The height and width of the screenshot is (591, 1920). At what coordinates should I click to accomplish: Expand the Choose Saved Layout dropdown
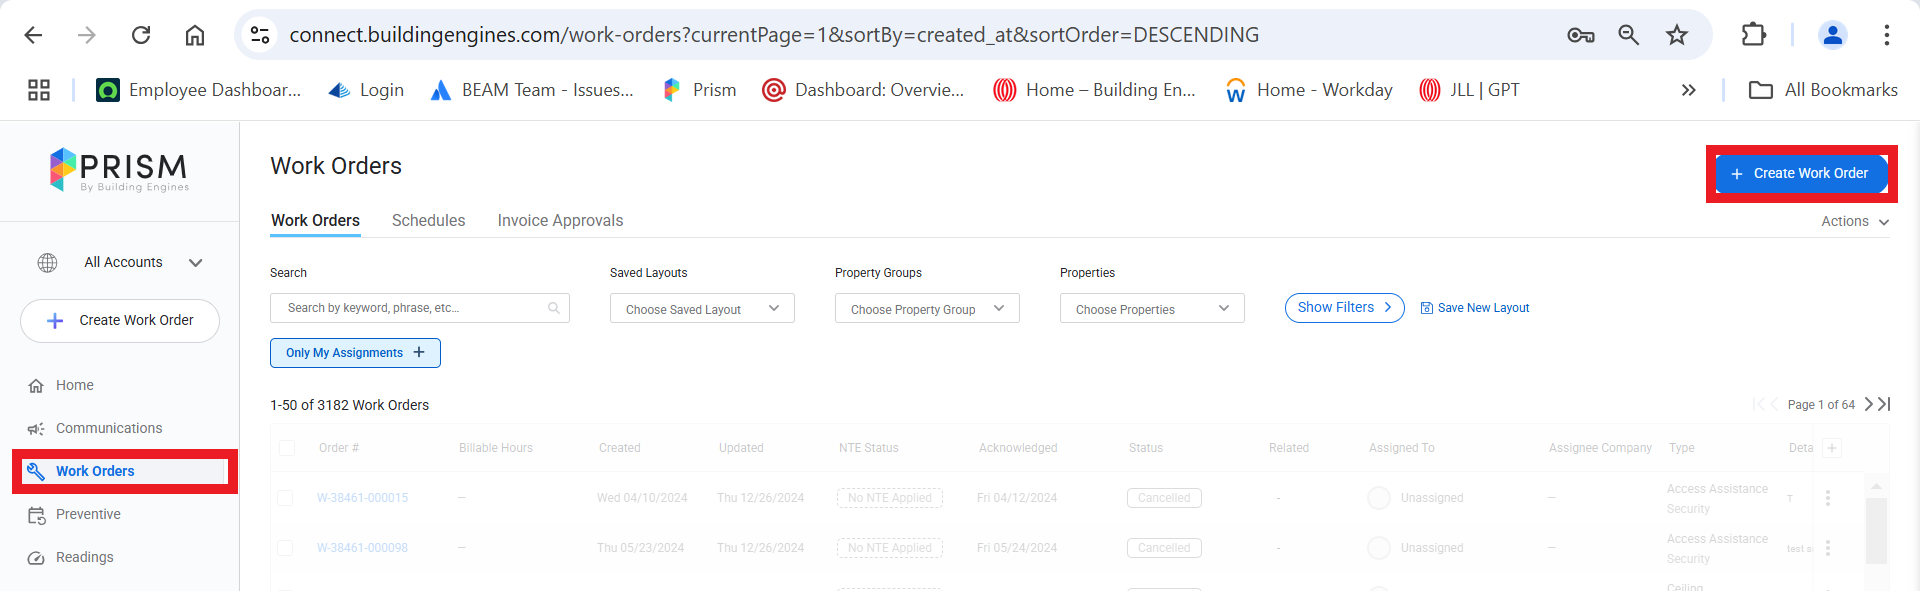pos(702,309)
